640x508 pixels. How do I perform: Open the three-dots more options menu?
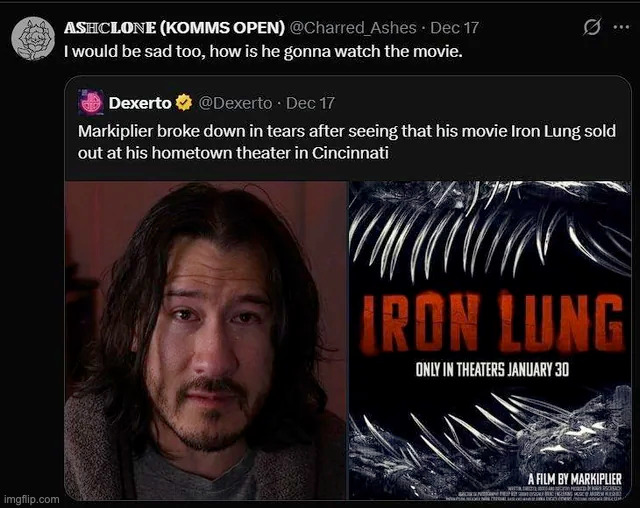[x=621, y=27]
